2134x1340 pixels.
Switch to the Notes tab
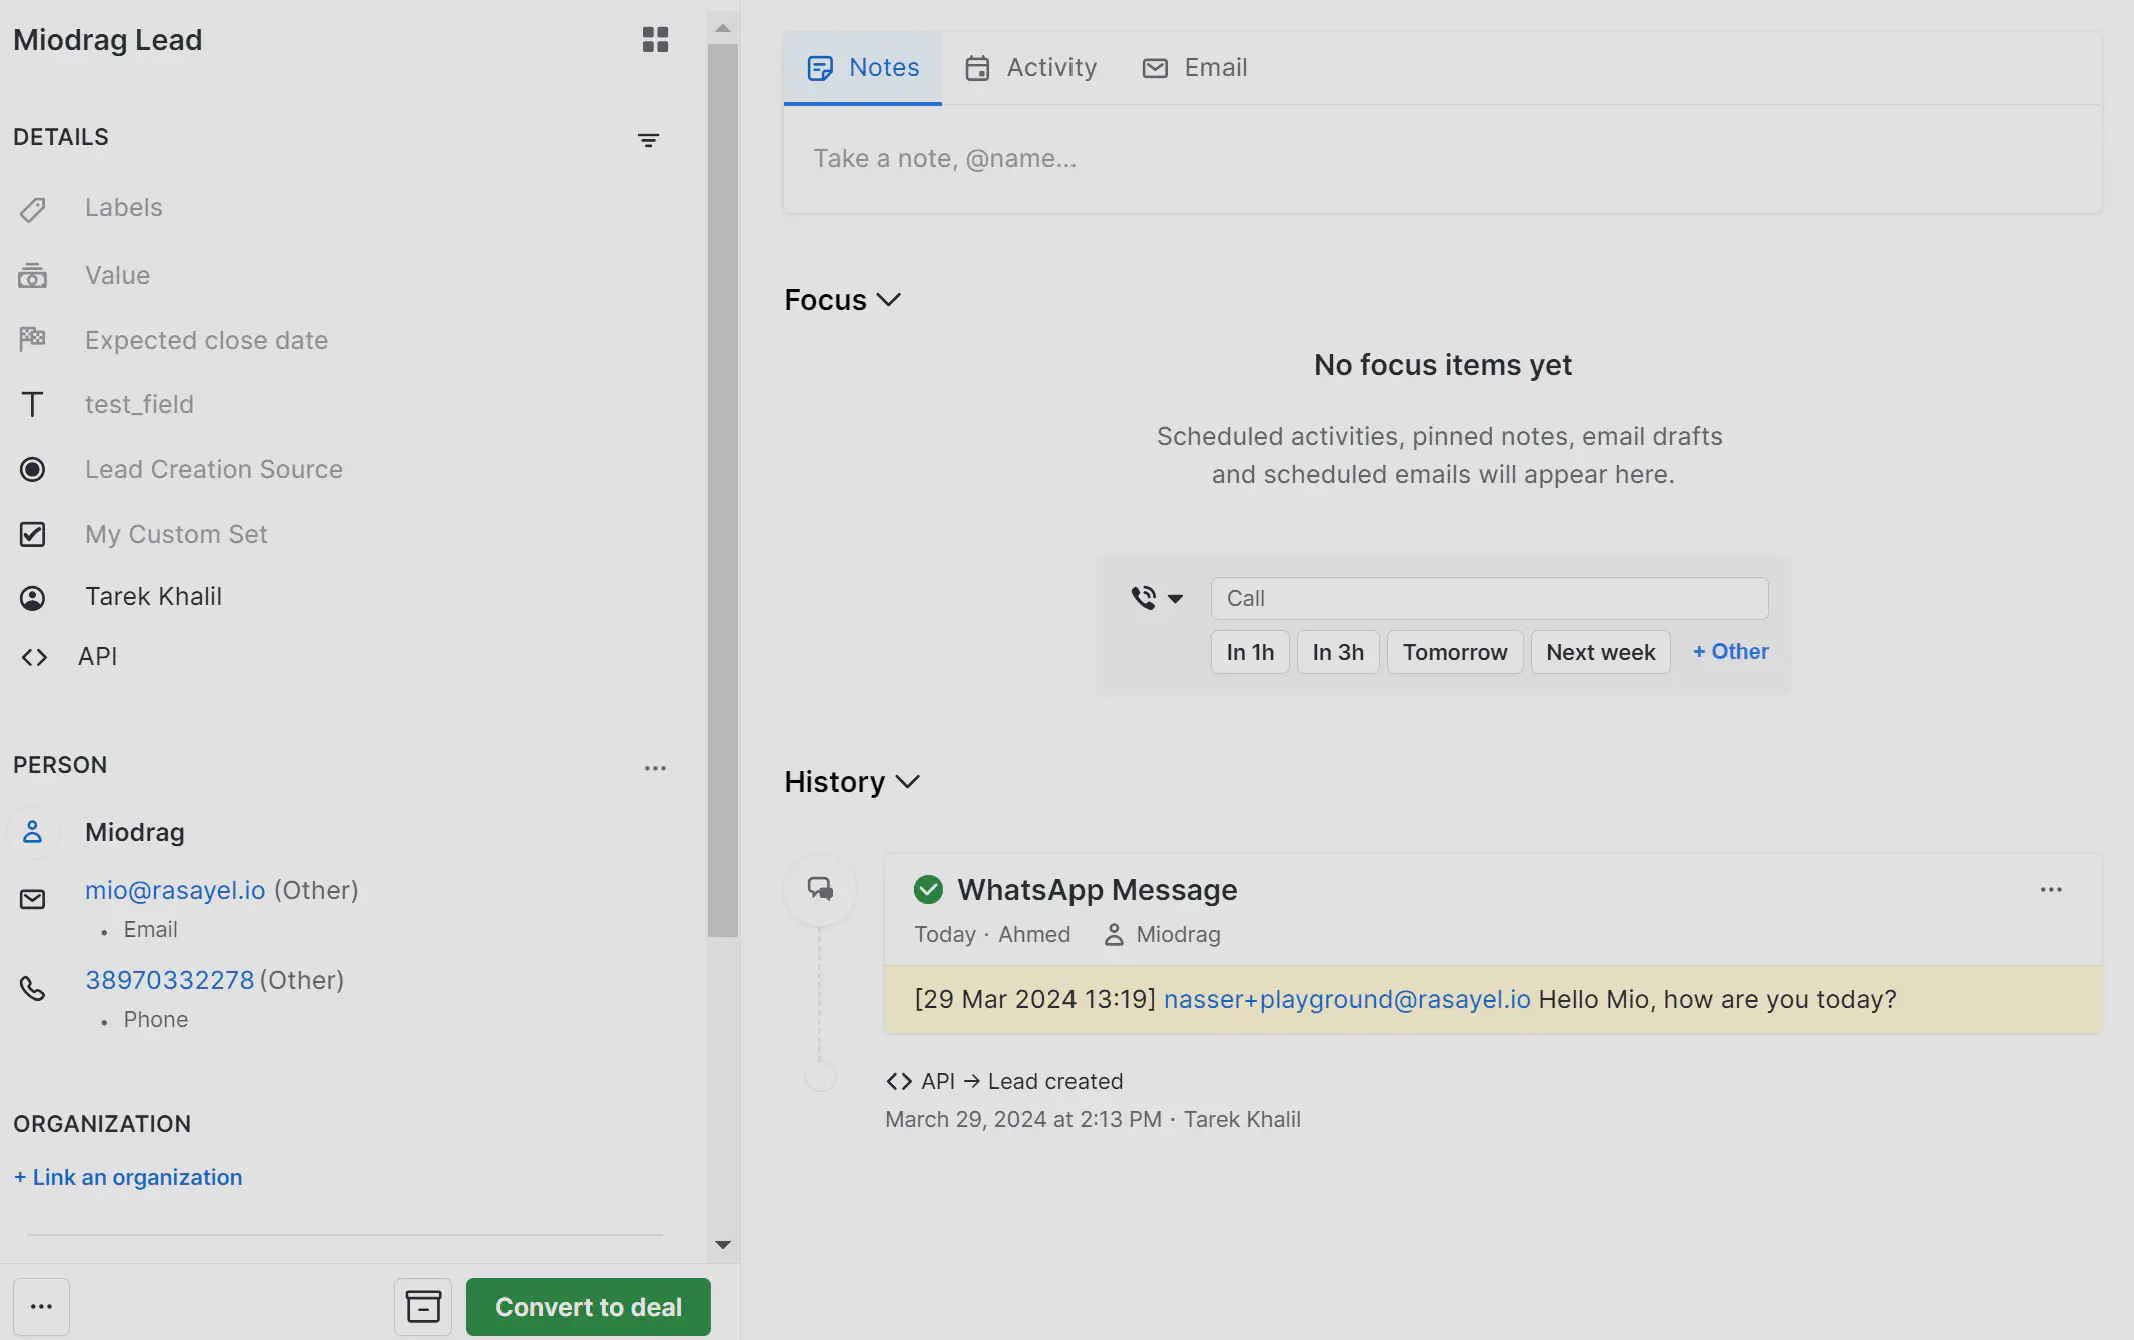click(x=863, y=68)
